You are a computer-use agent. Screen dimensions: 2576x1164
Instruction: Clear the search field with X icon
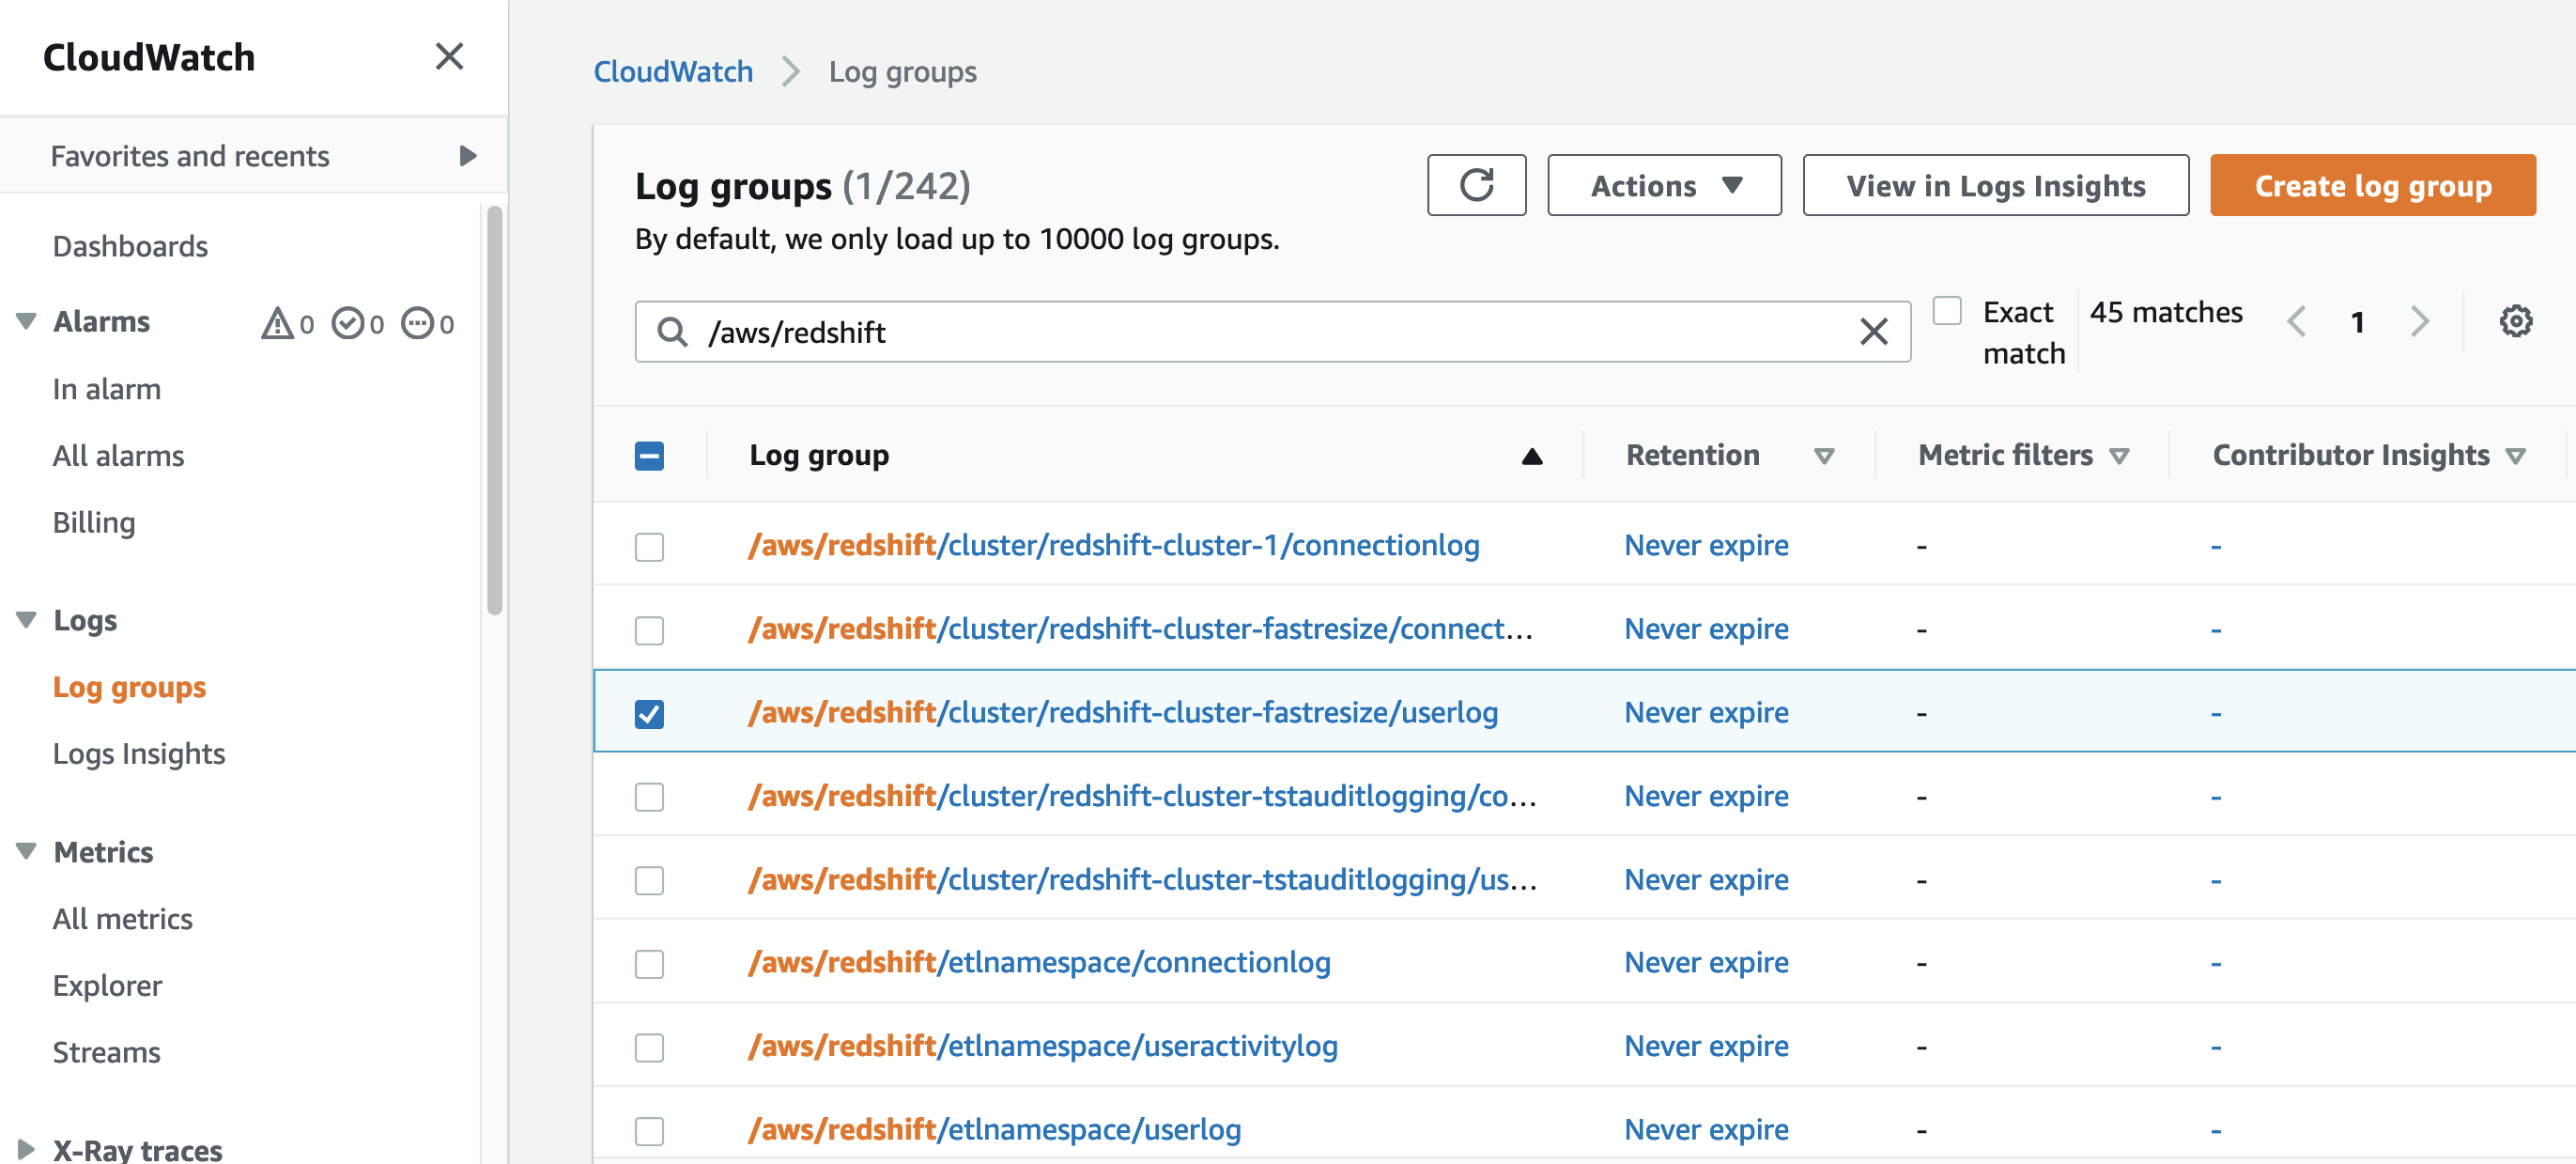(x=1873, y=331)
